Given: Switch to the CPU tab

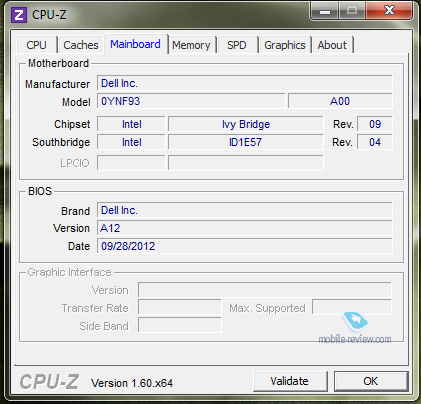Looking at the screenshot, I should [36, 45].
